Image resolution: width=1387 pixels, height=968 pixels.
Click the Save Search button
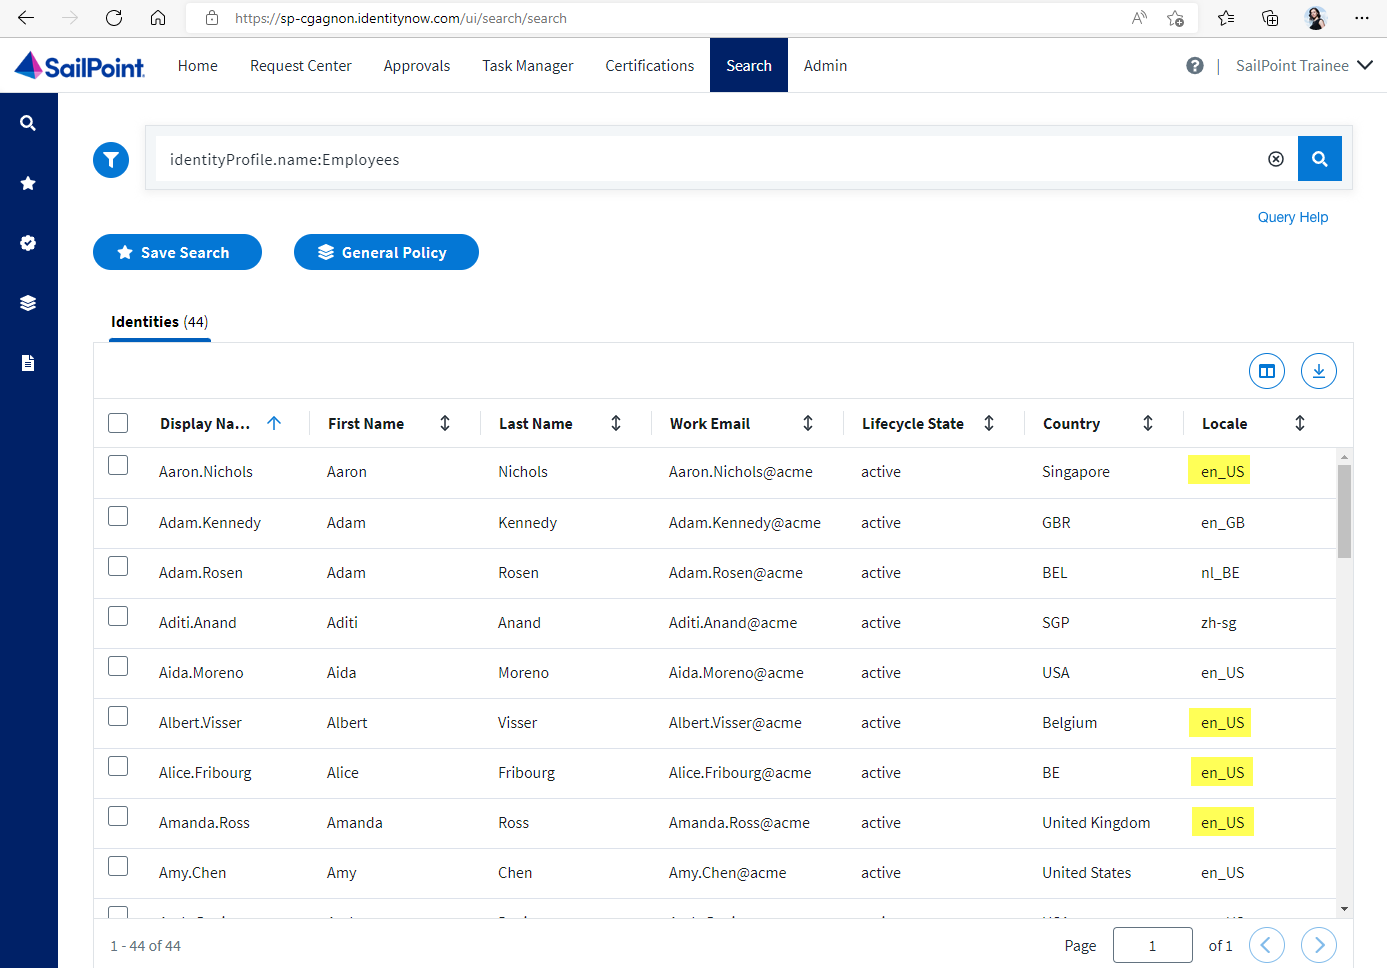(177, 252)
